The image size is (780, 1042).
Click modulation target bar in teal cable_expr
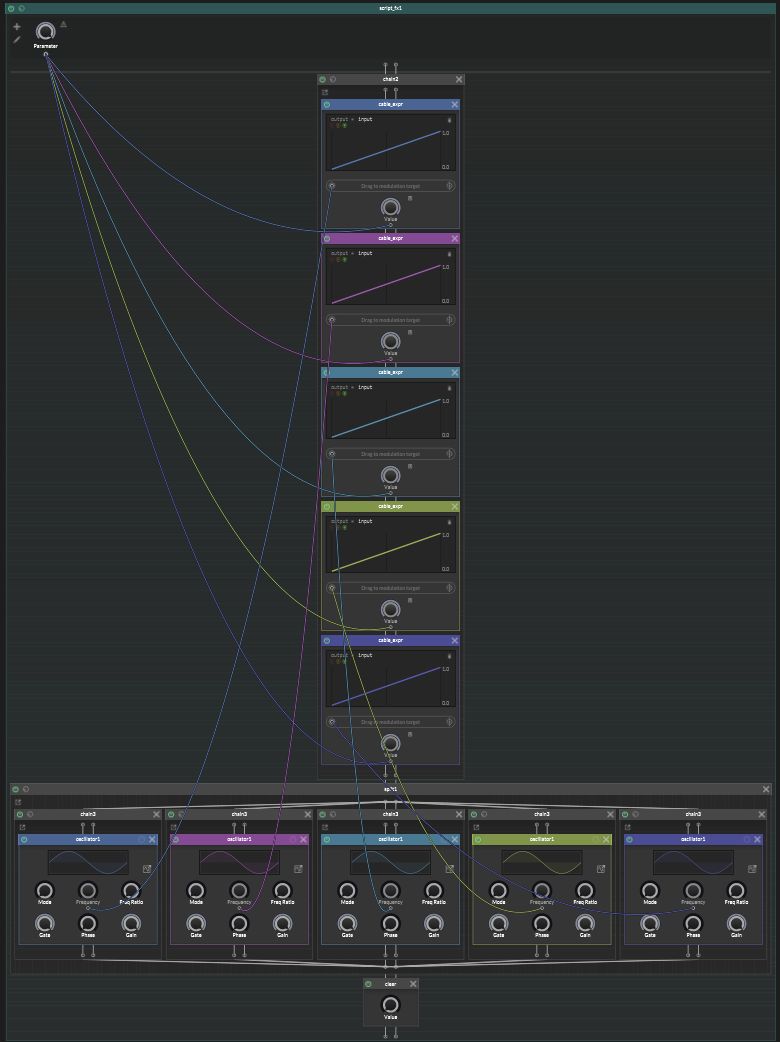[x=391, y=454]
